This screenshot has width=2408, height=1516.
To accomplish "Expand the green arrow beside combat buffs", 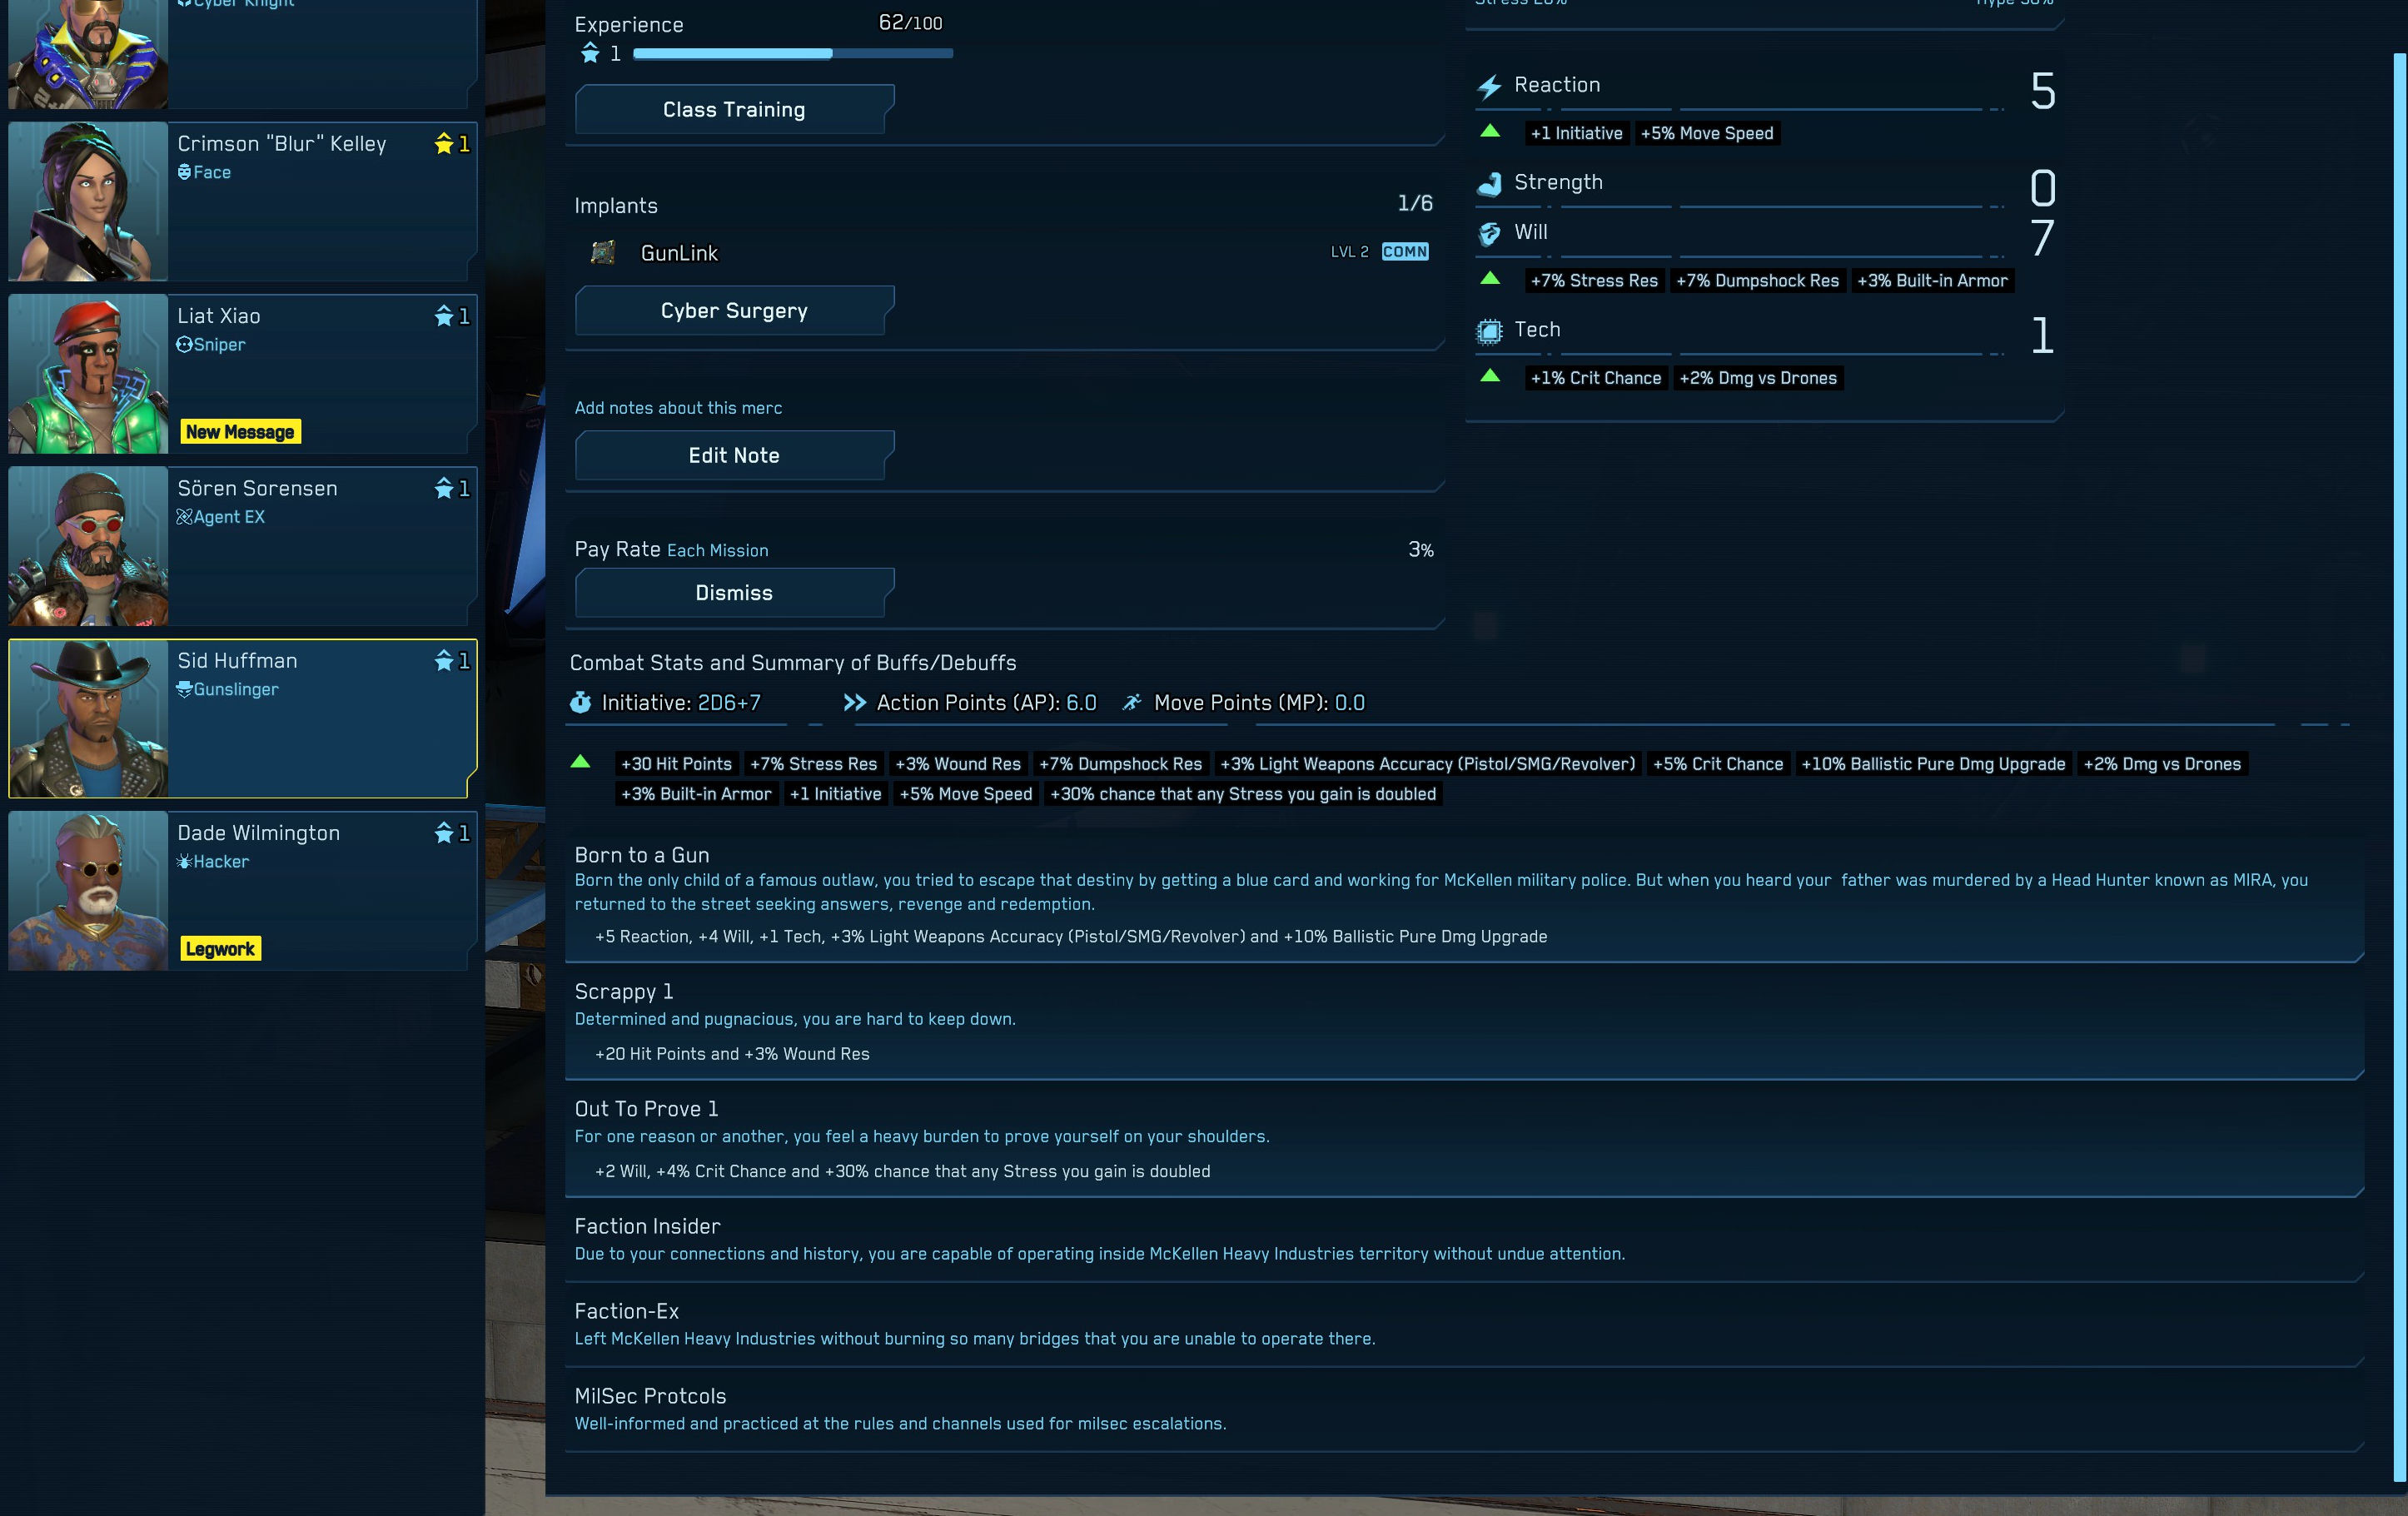I will [580, 762].
